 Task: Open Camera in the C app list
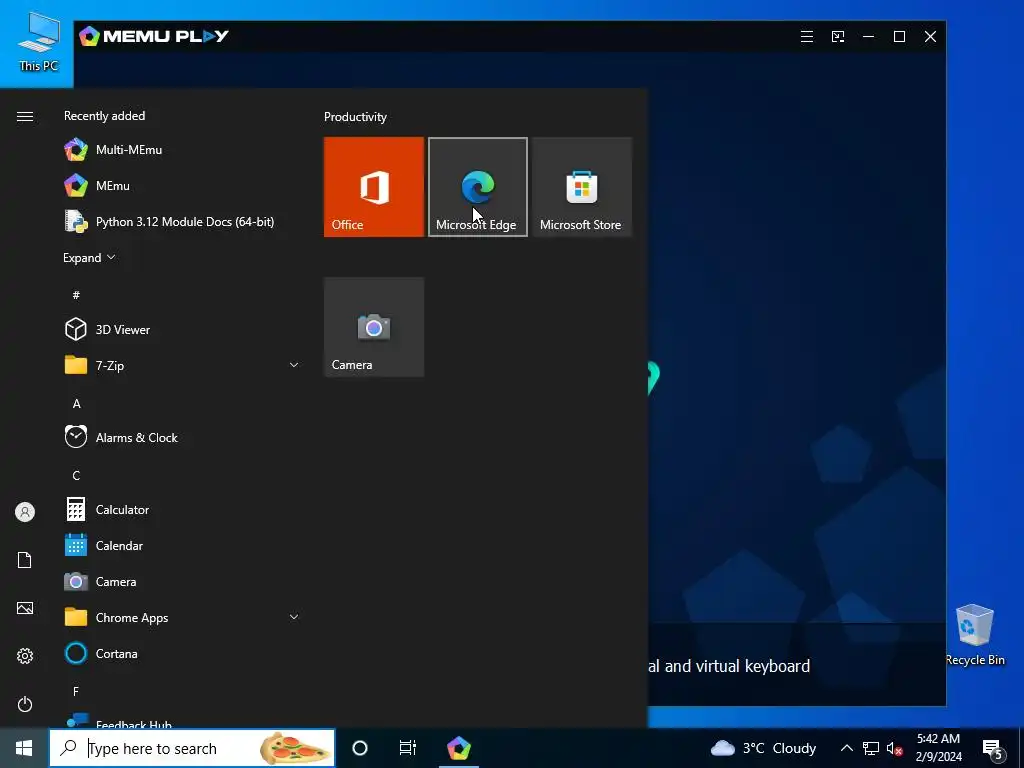[182, 581]
